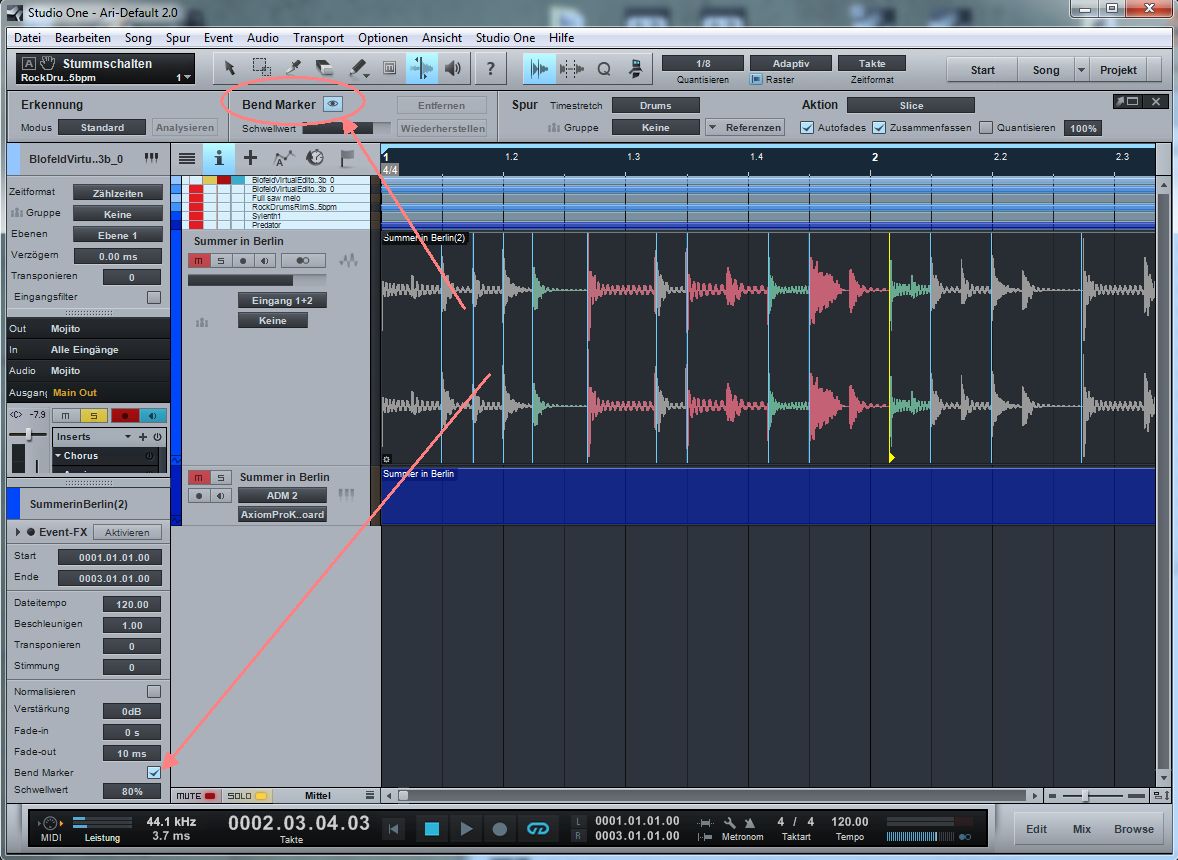
Task: Open the Modus Standard dropdown
Action: point(102,128)
